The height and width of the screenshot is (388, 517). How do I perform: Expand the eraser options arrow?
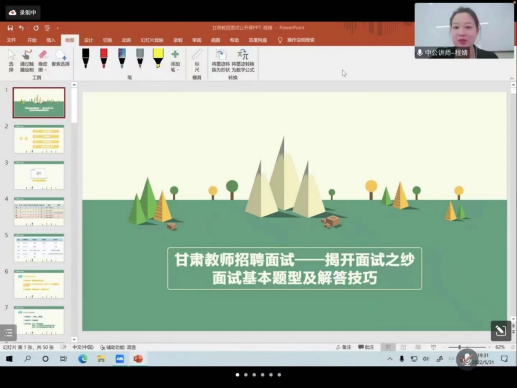point(45,70)
